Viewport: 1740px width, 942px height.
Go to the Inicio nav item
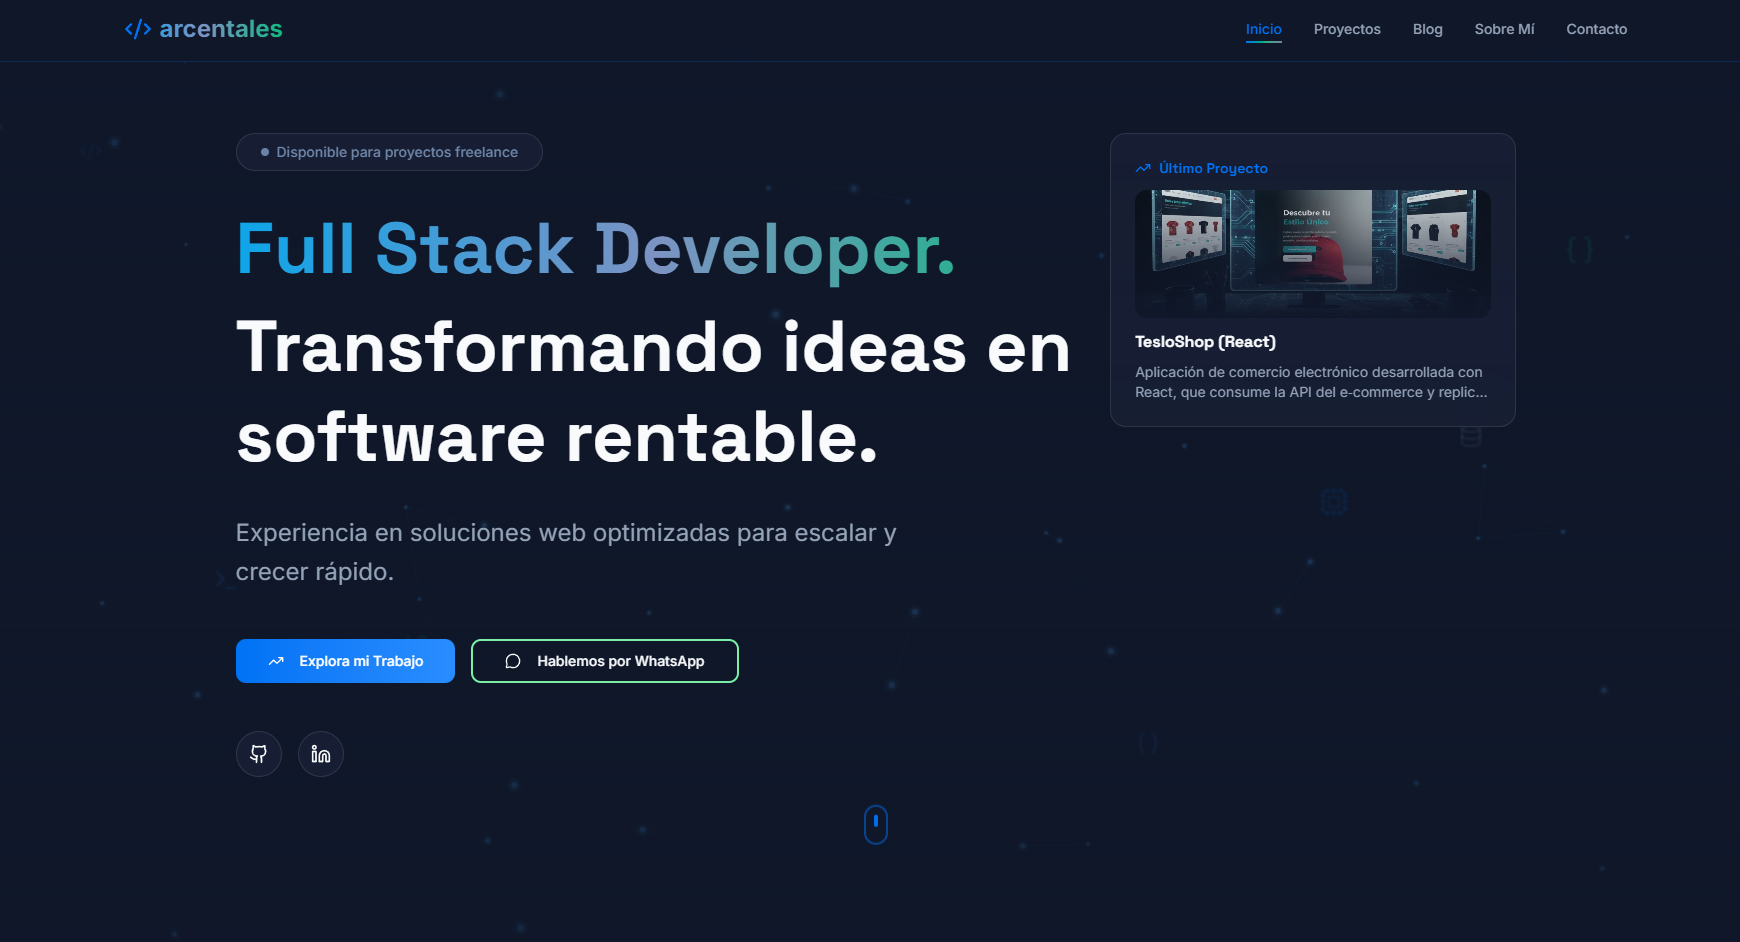(1264, 29)
